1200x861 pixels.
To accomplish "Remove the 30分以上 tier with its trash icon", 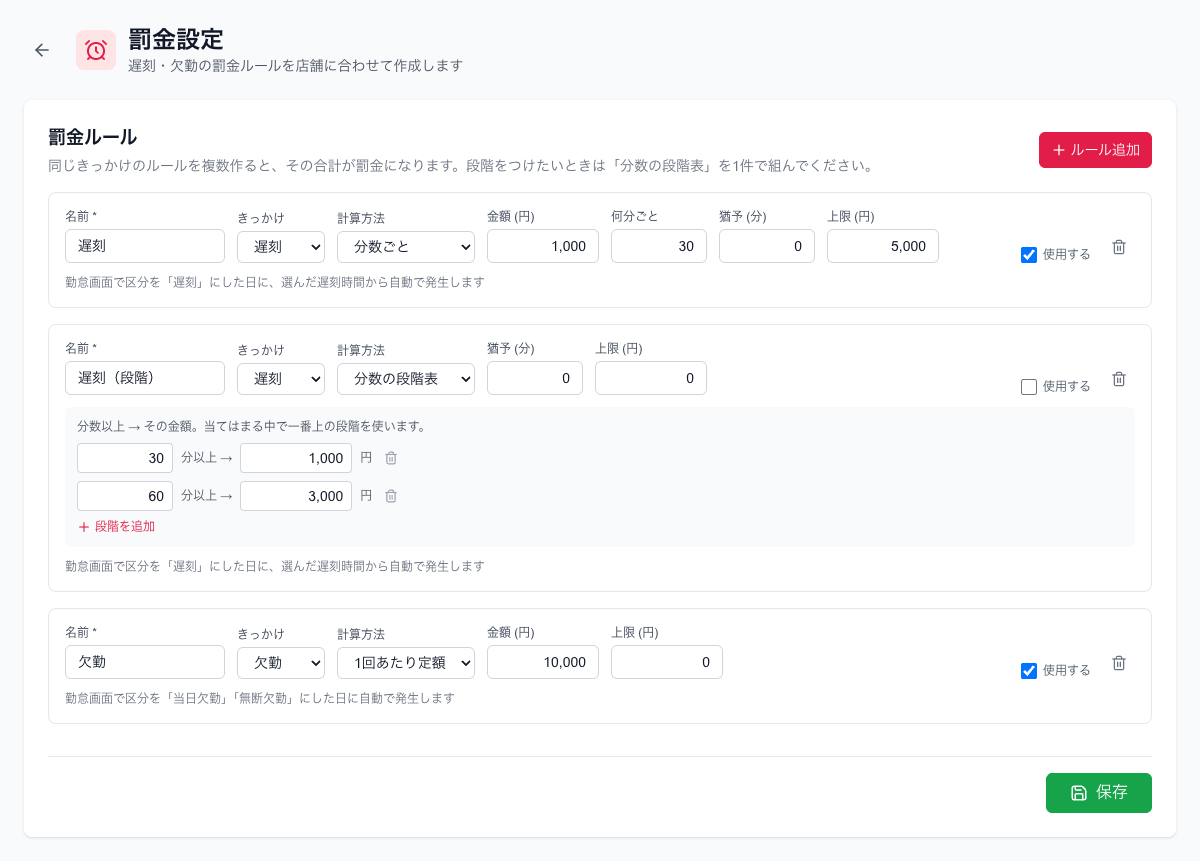I will tap(391, 458).
